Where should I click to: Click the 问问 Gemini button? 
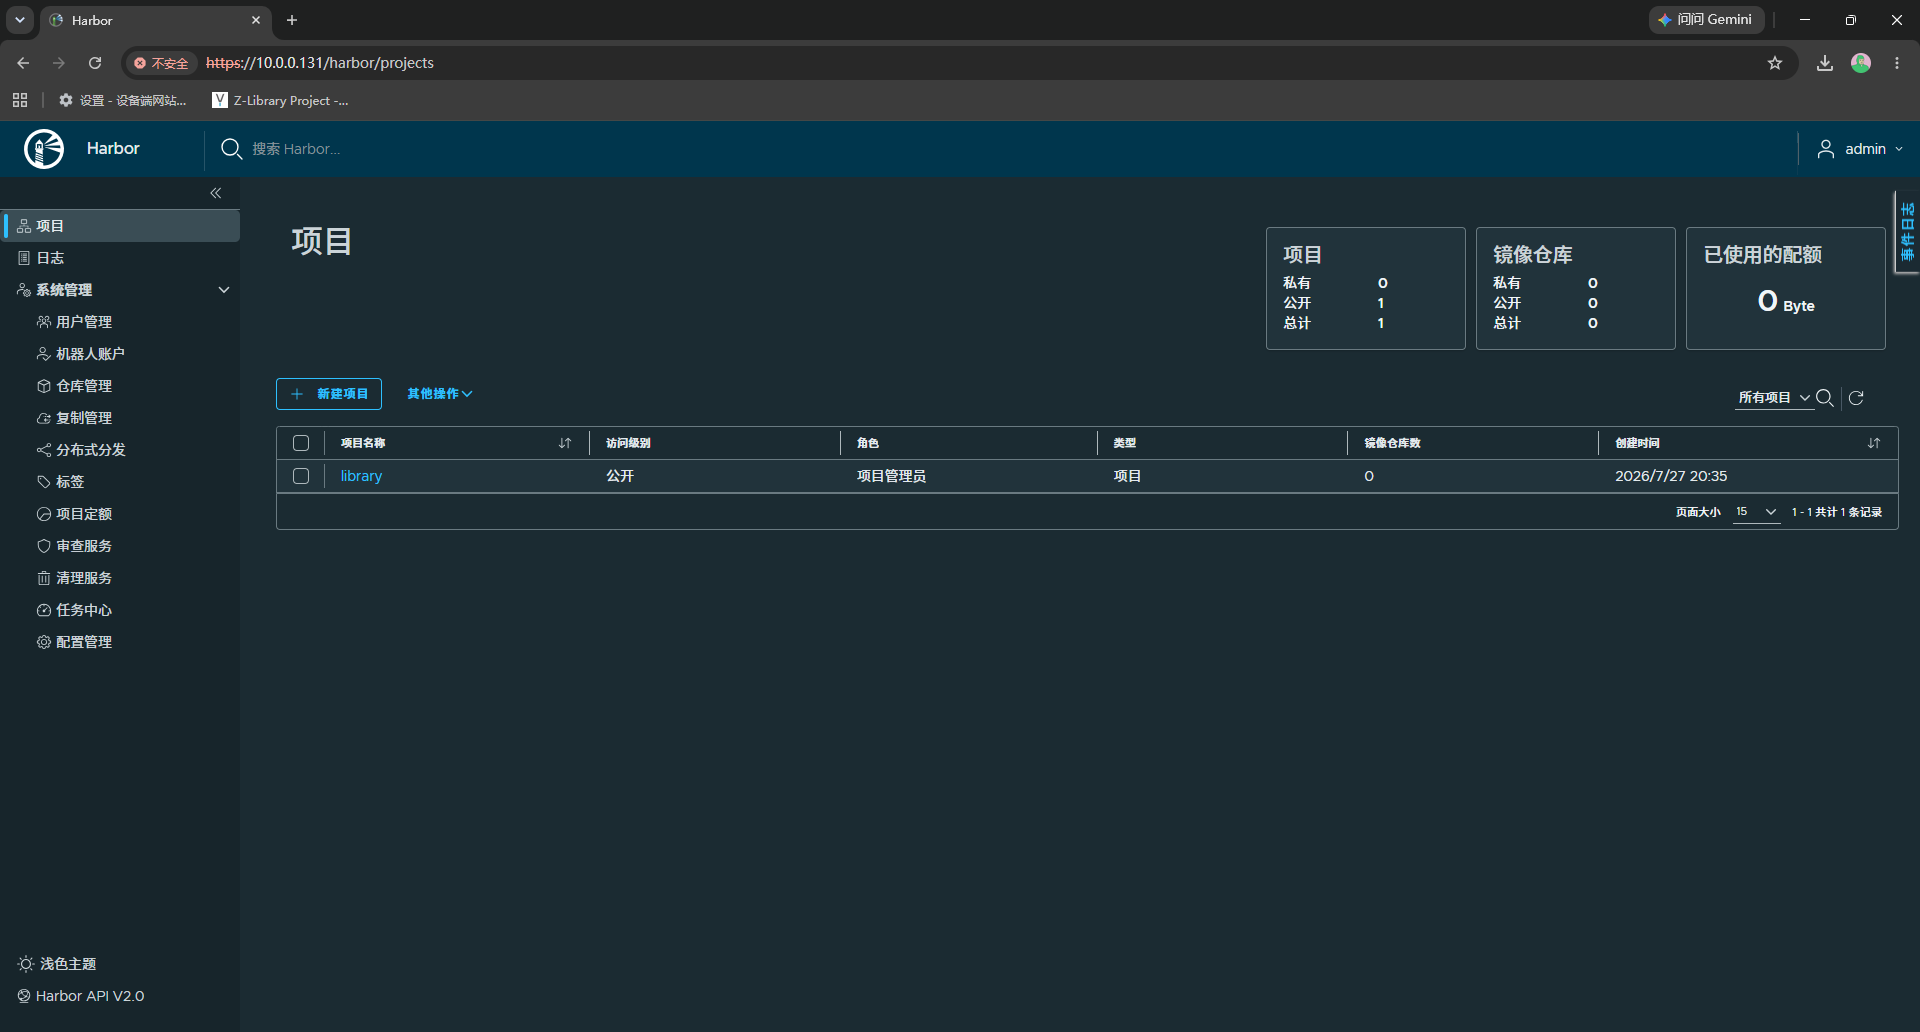(x=1706, y=20)
